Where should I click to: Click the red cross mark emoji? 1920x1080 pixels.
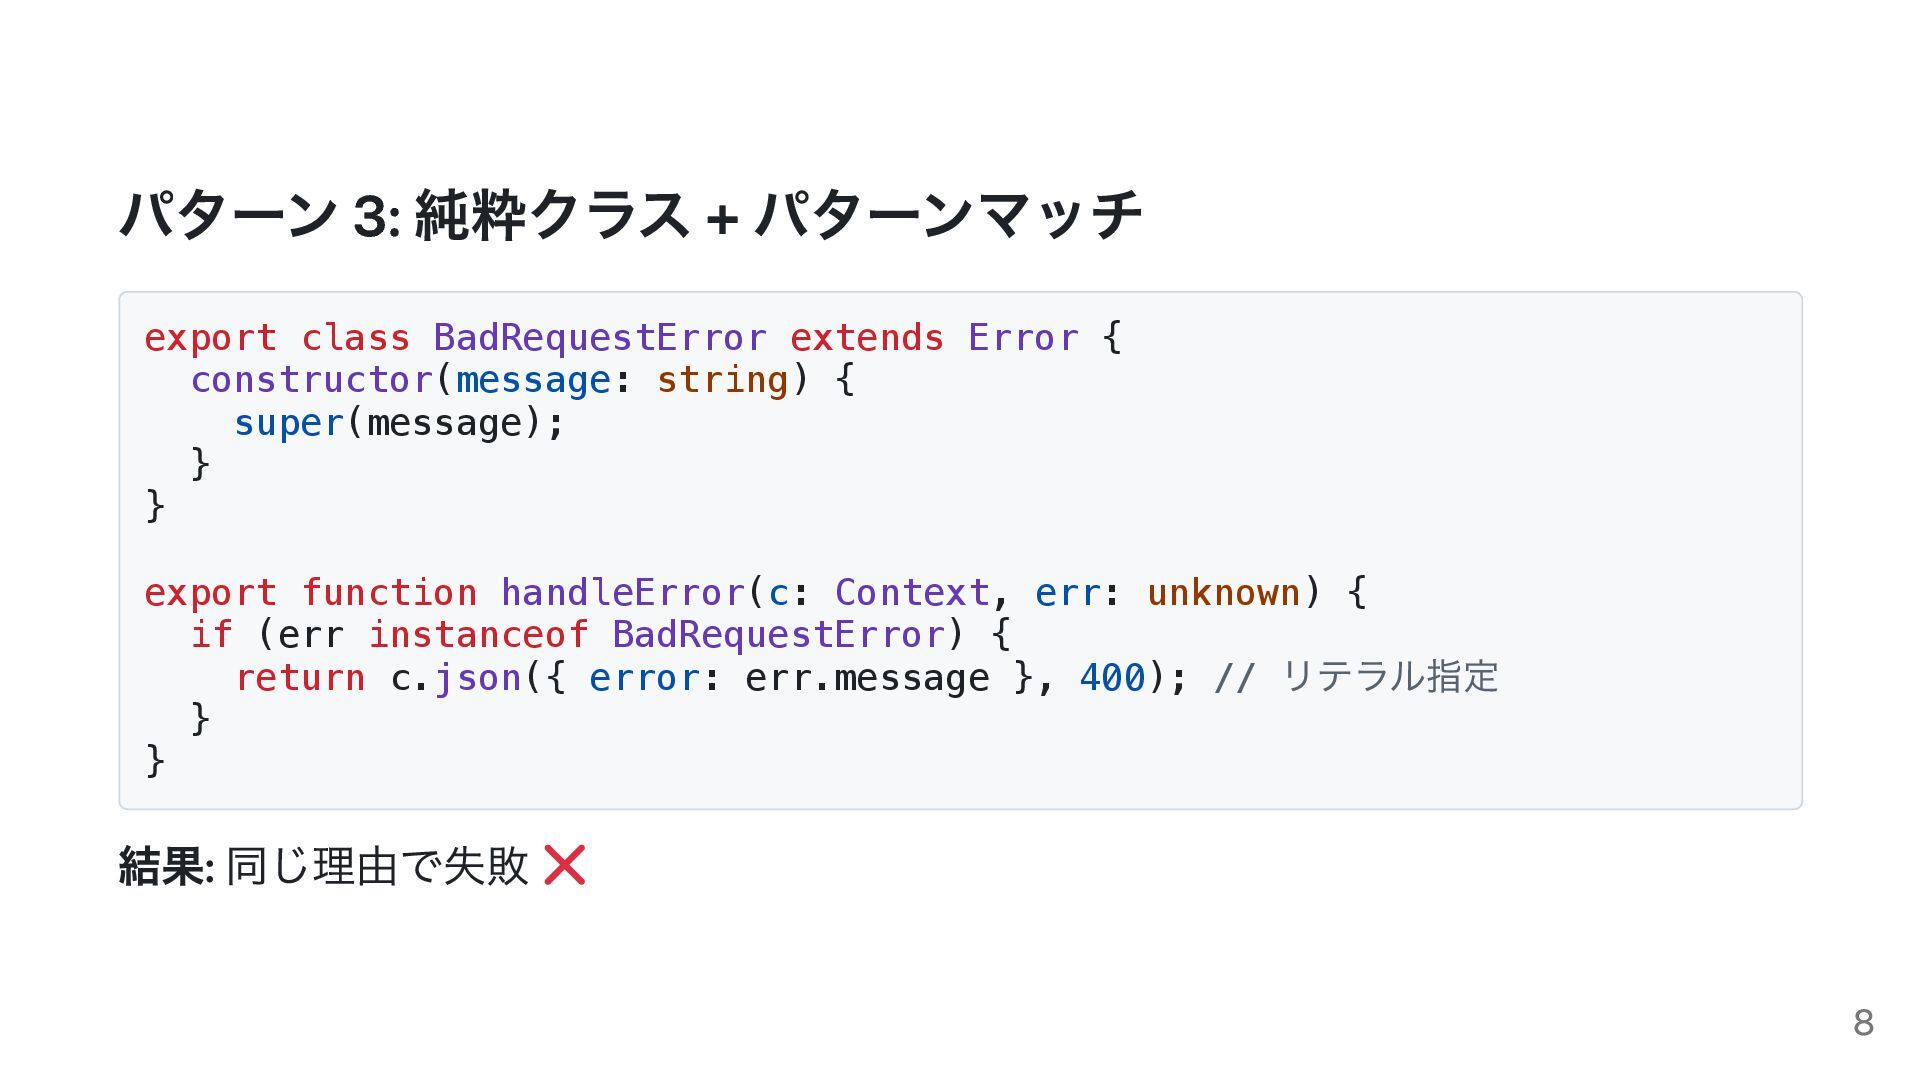click(565, 865)
